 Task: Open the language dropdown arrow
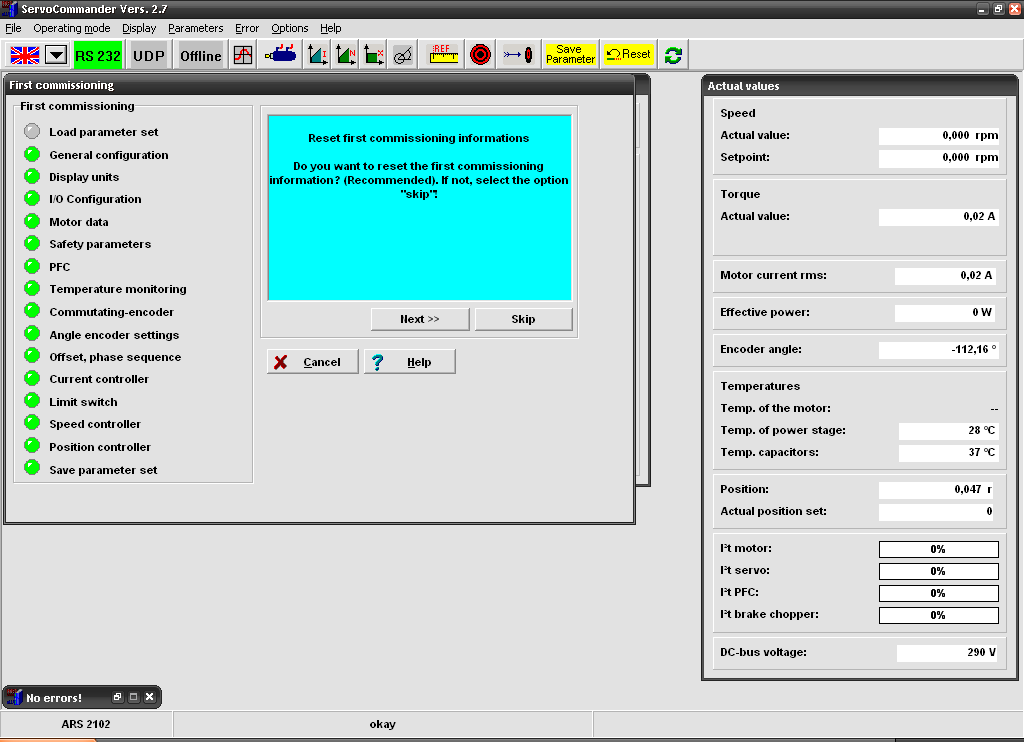(56, 56)
